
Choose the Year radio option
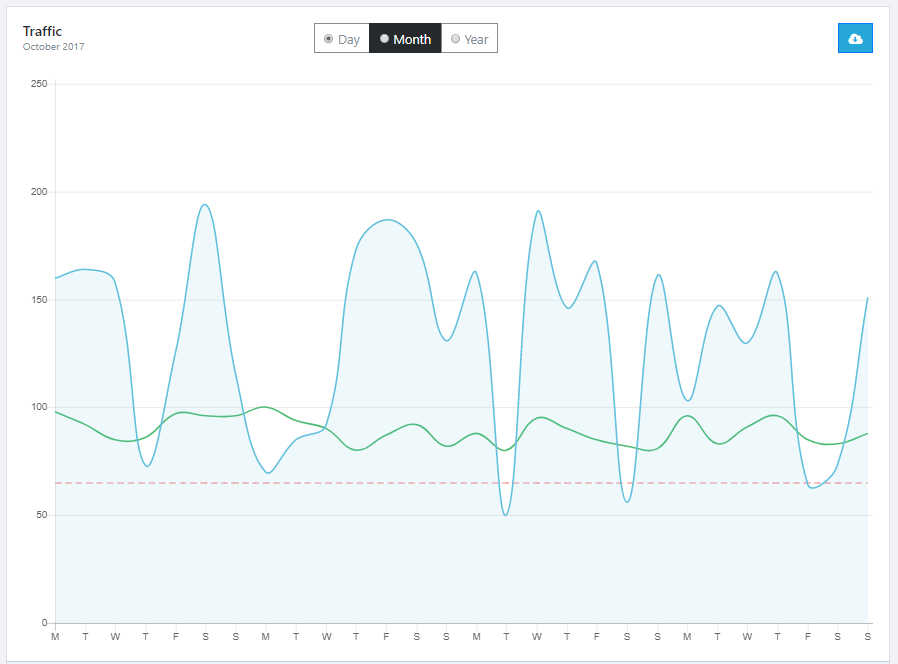pos(470,38)
